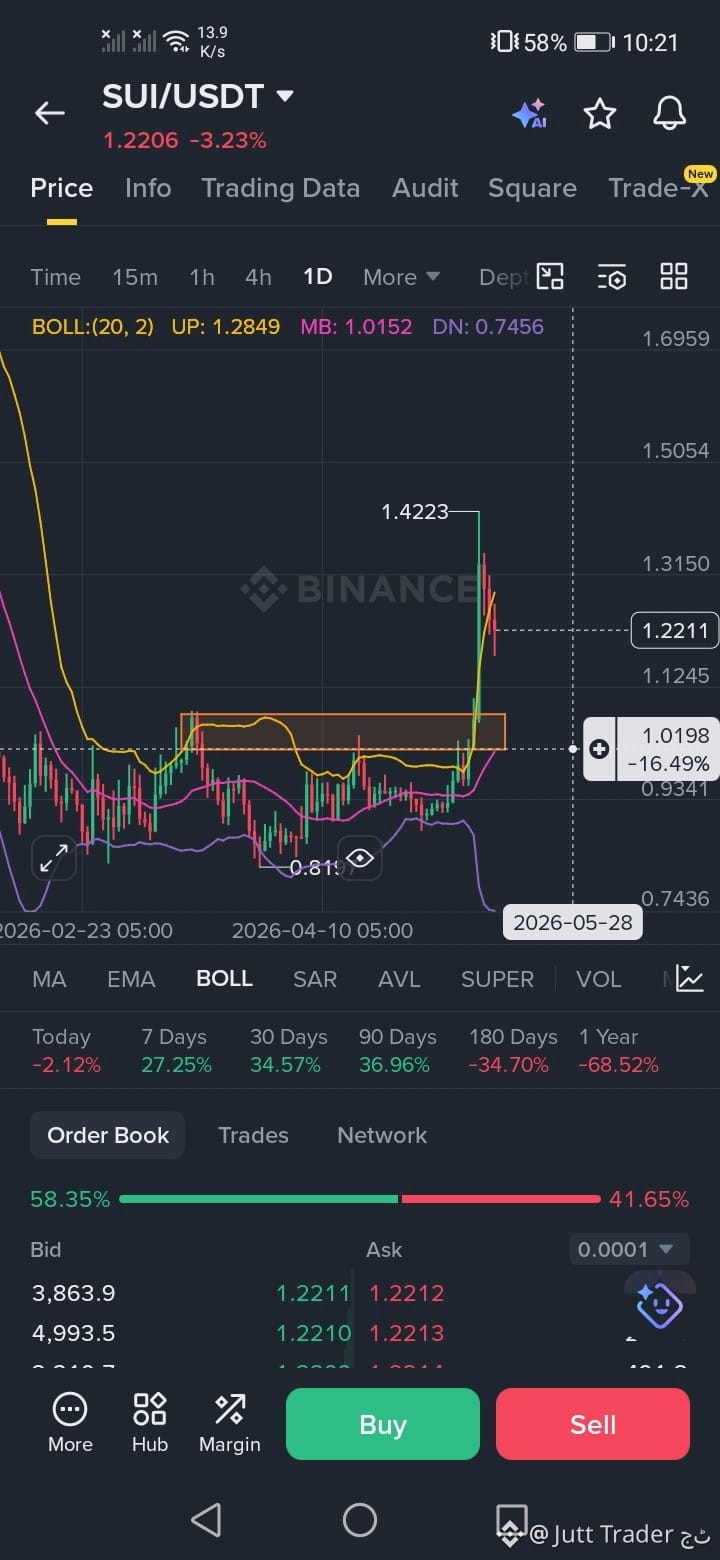Open the floating chatbot assistant icon
The height and width of the screenshot is (1560, 720).
point(659,1305)
